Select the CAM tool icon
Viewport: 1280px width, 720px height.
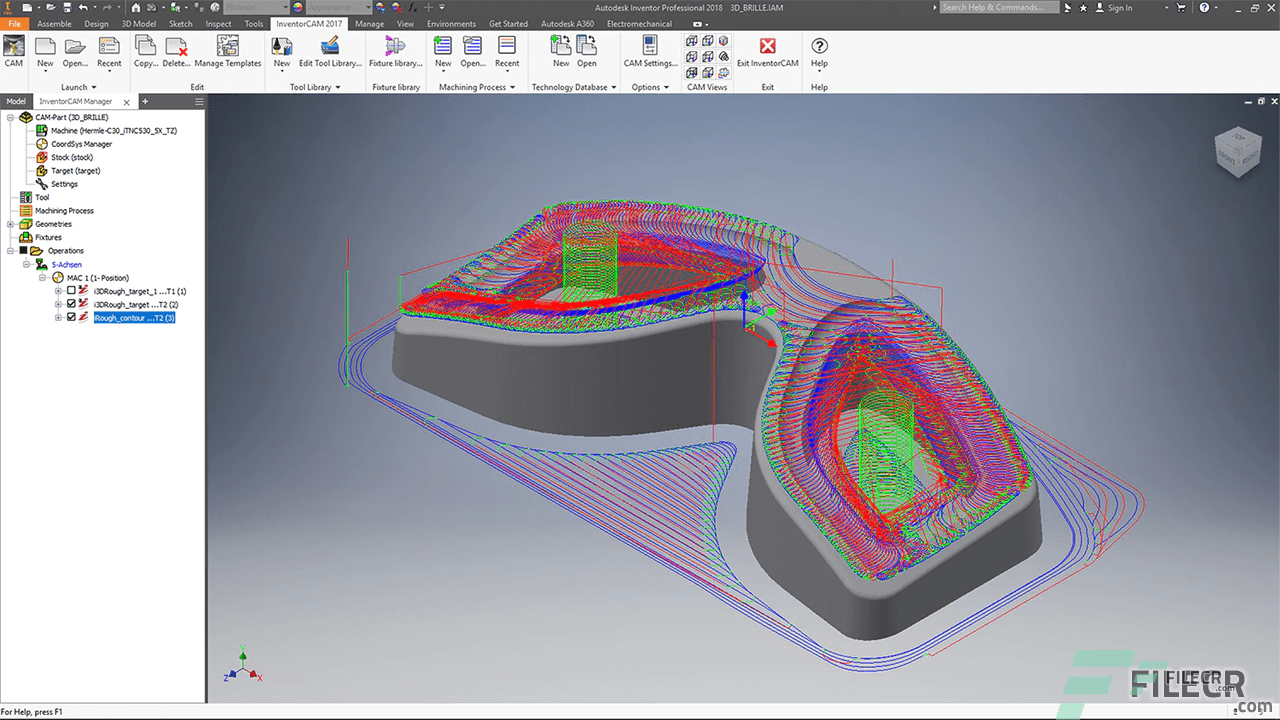point(13,50)
